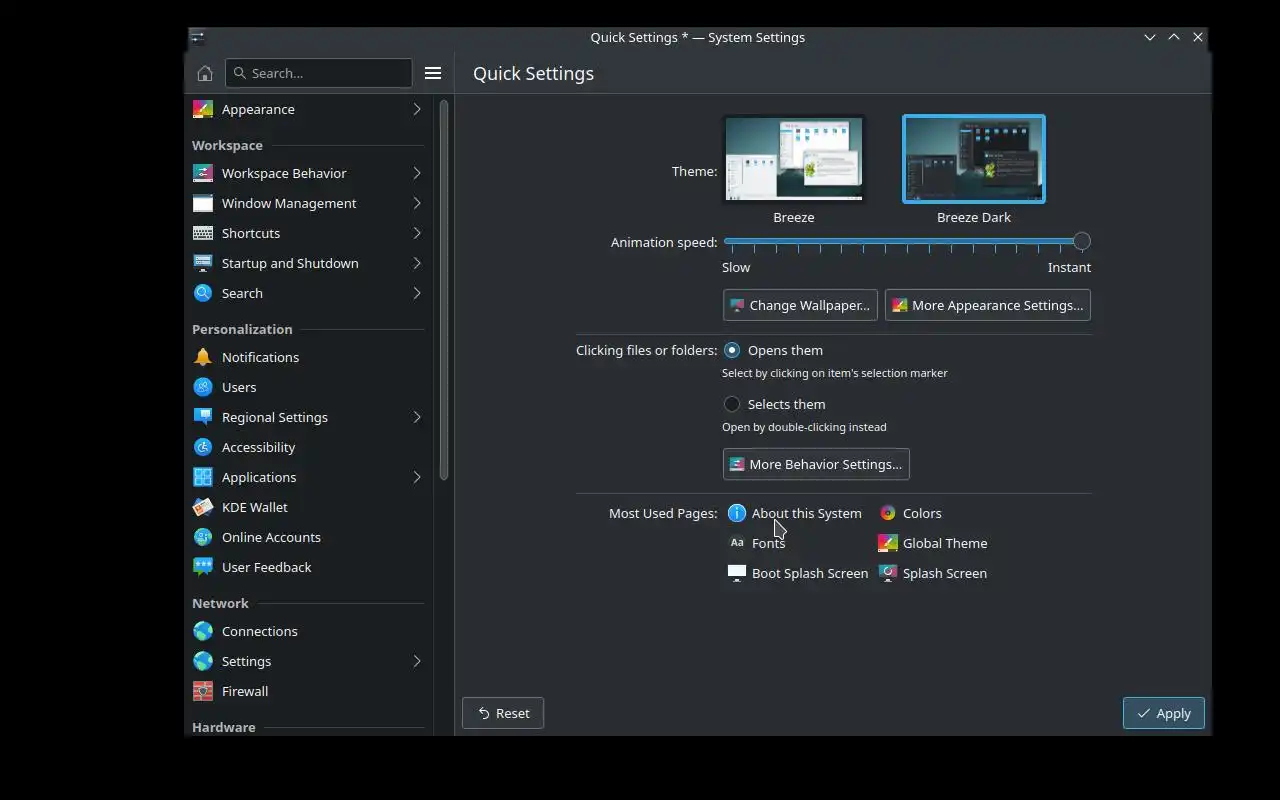Select the Breeze Dark theme thumbnail
This screenshot has height=800, width=1280.
[974, 159]
